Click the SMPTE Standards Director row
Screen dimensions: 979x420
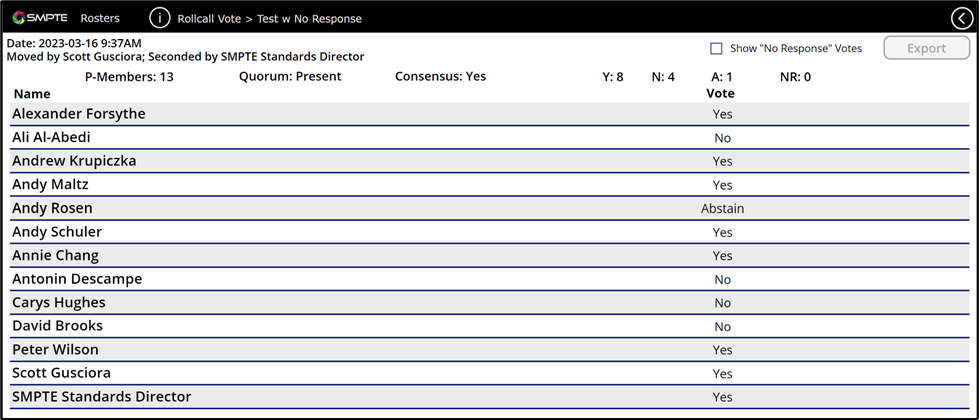(x=101, y=397)
